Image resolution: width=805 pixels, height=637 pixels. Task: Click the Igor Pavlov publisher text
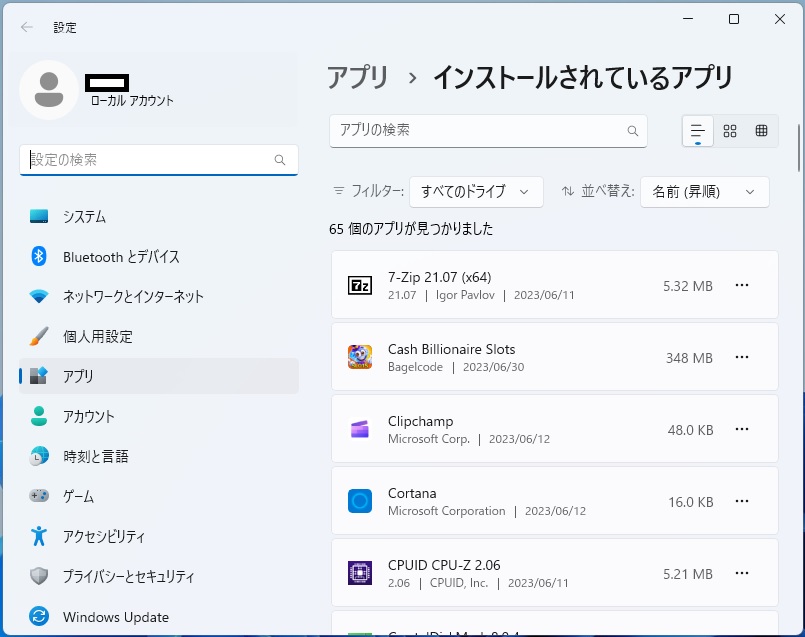[465, 295]
